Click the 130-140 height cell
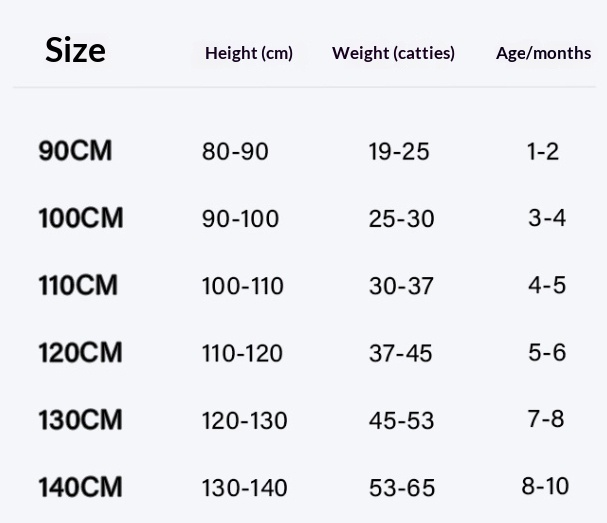 pos(244,488)
